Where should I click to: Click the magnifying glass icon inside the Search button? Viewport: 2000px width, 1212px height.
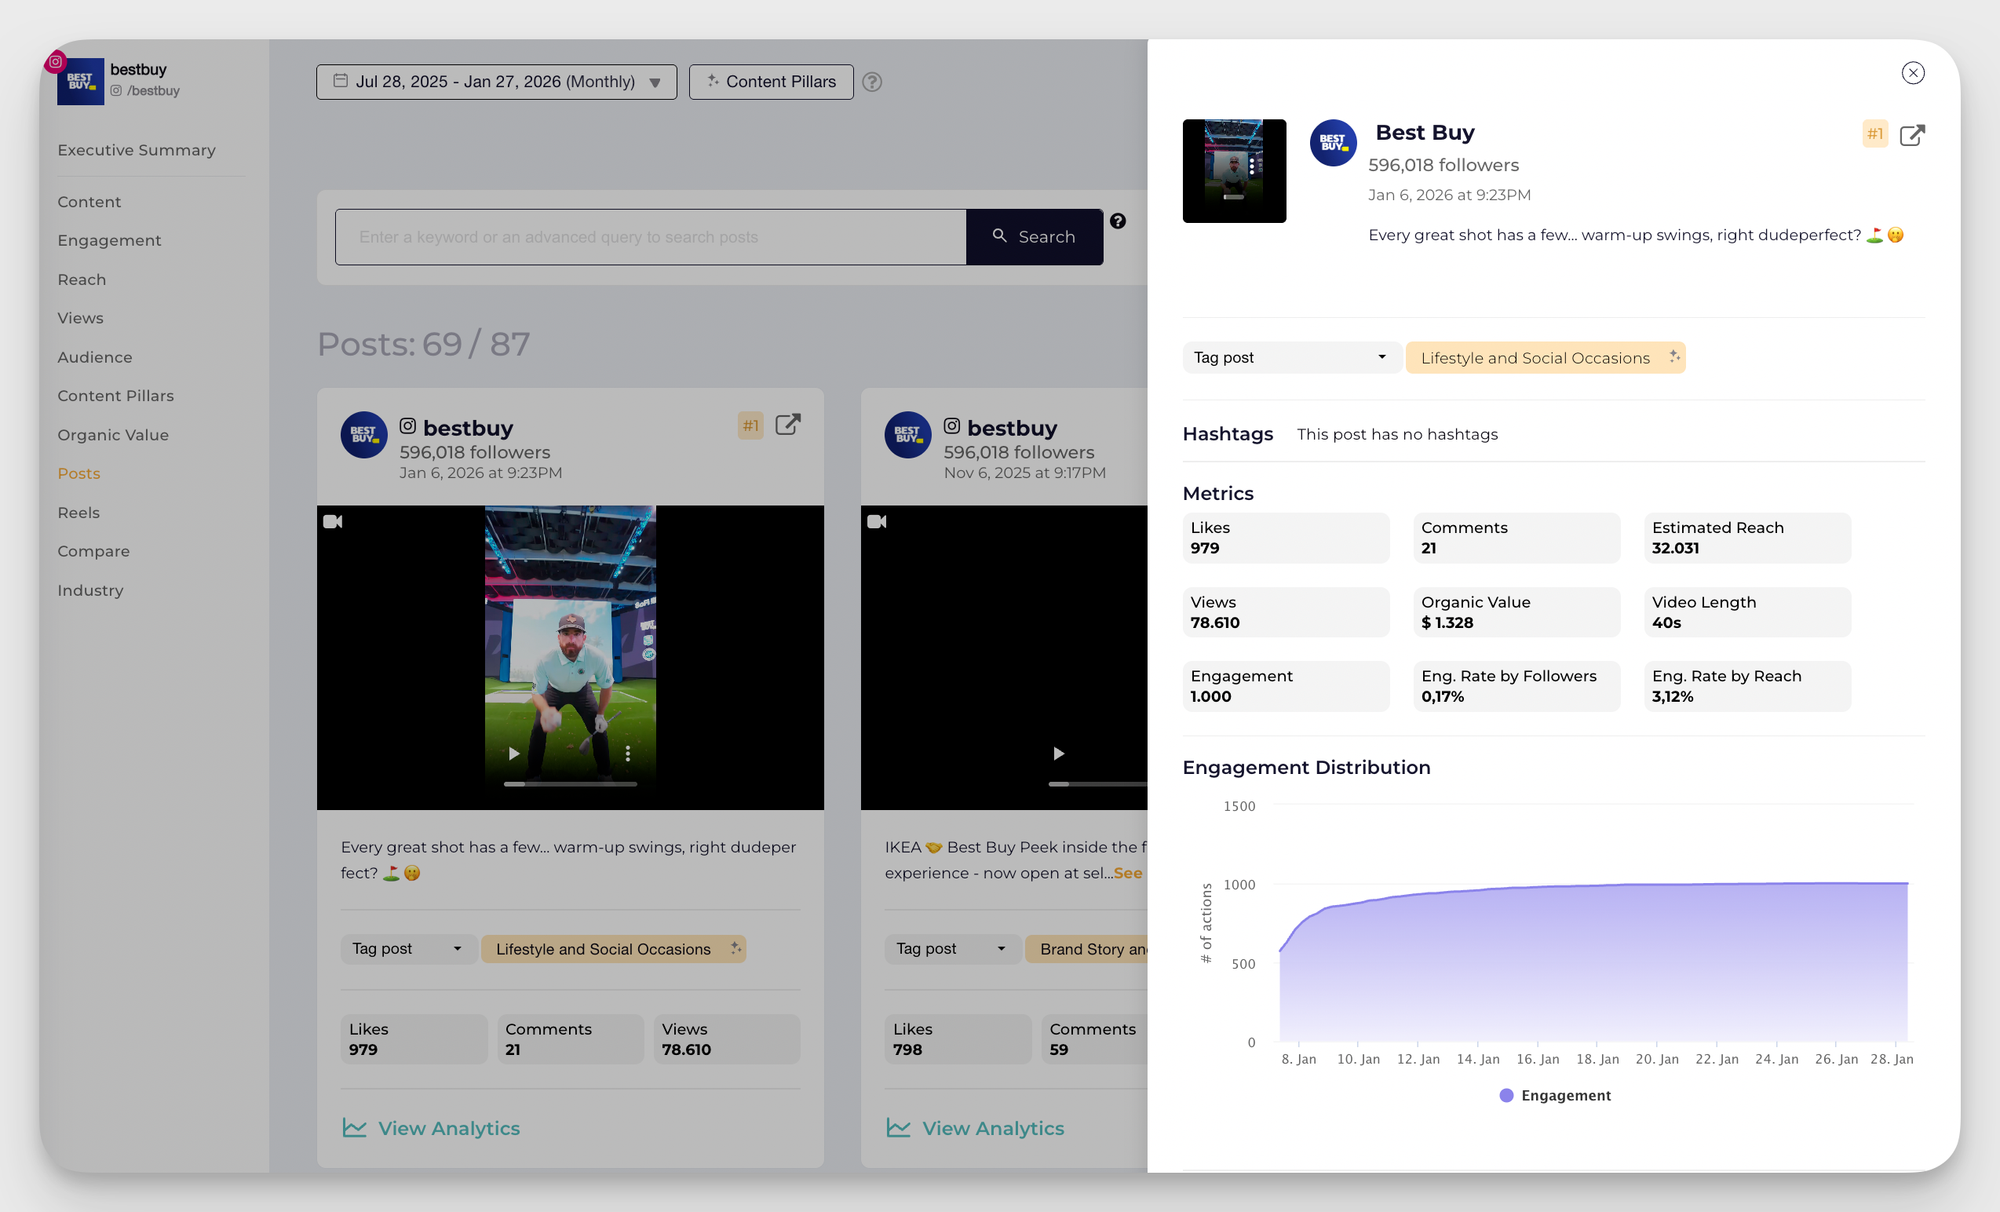click(x=1000, y=236)
